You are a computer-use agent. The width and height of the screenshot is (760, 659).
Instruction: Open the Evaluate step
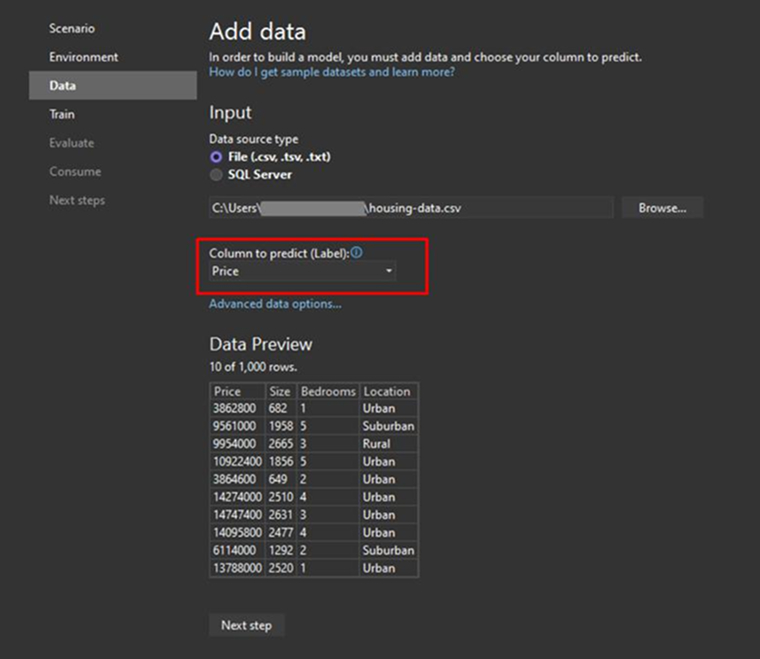coord(72,143)
